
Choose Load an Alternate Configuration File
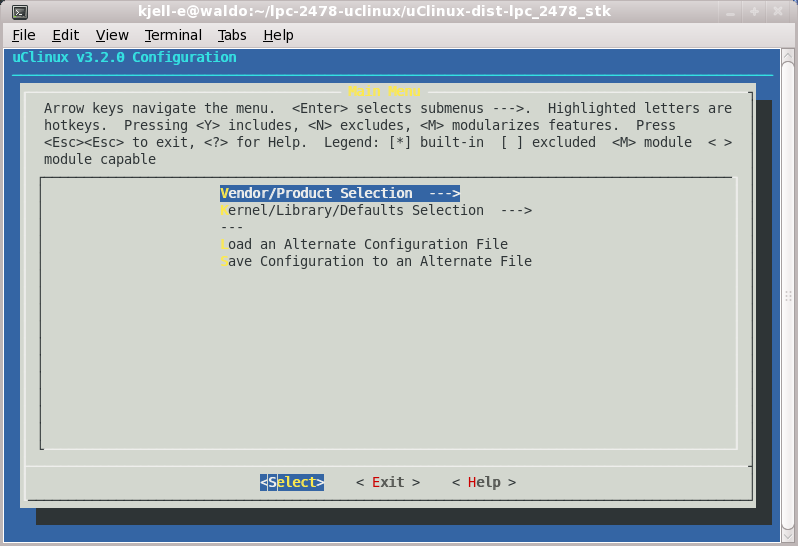[364, 244]
